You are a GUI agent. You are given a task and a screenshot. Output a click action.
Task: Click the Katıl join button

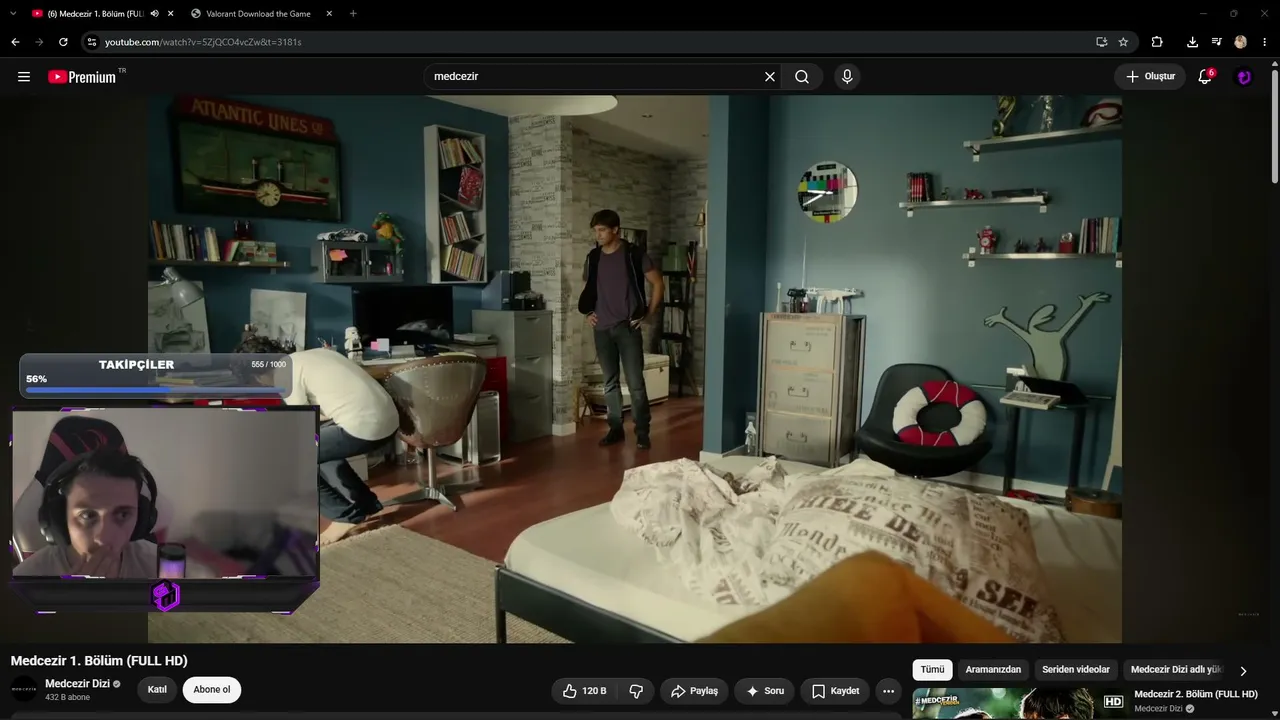click(x=157, y=690)
